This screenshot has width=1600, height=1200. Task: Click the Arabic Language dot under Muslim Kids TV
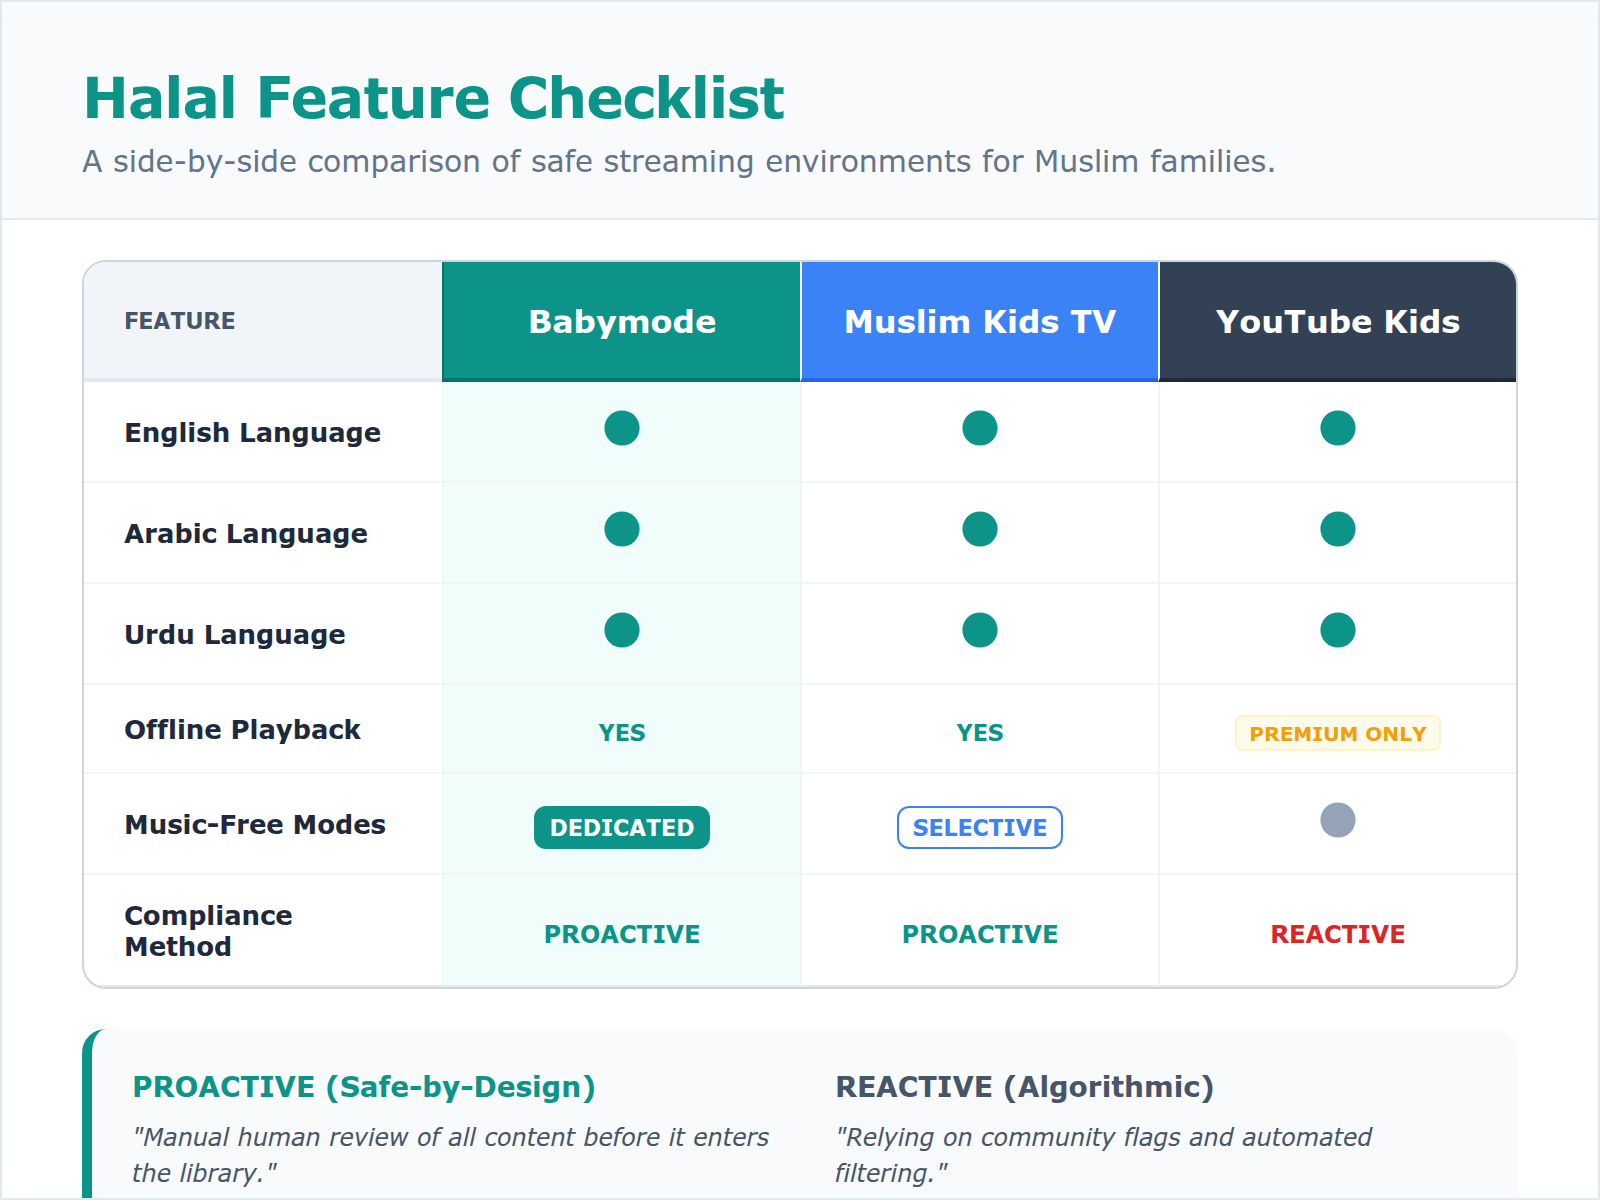point(980,528)
